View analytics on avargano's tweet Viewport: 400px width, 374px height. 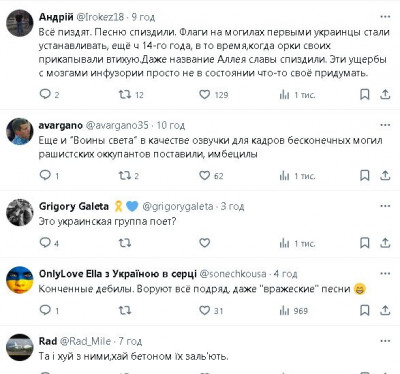click(x=297, y=176)
